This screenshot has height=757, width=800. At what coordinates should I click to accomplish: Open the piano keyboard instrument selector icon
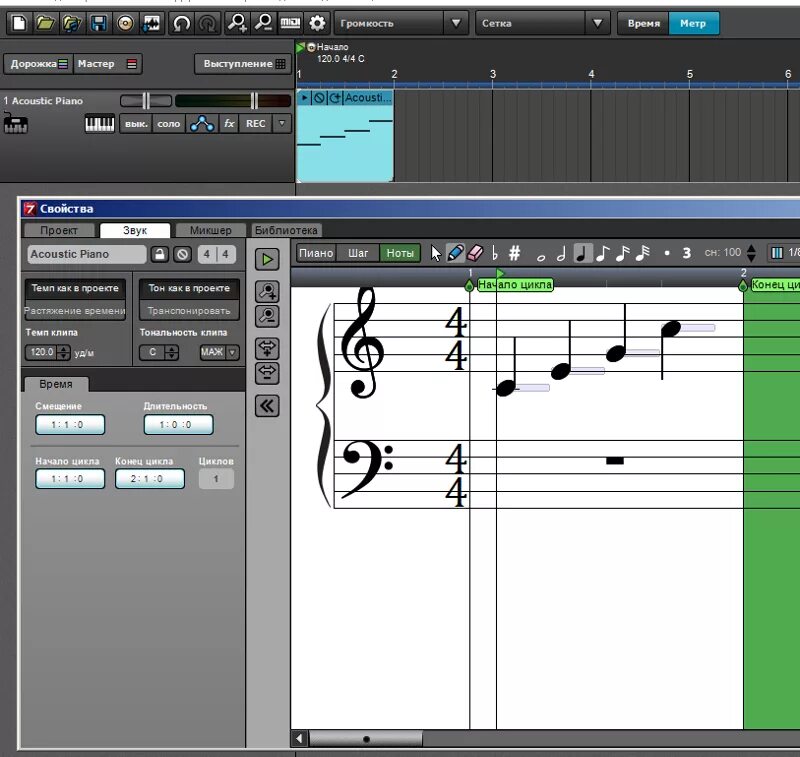99,124
